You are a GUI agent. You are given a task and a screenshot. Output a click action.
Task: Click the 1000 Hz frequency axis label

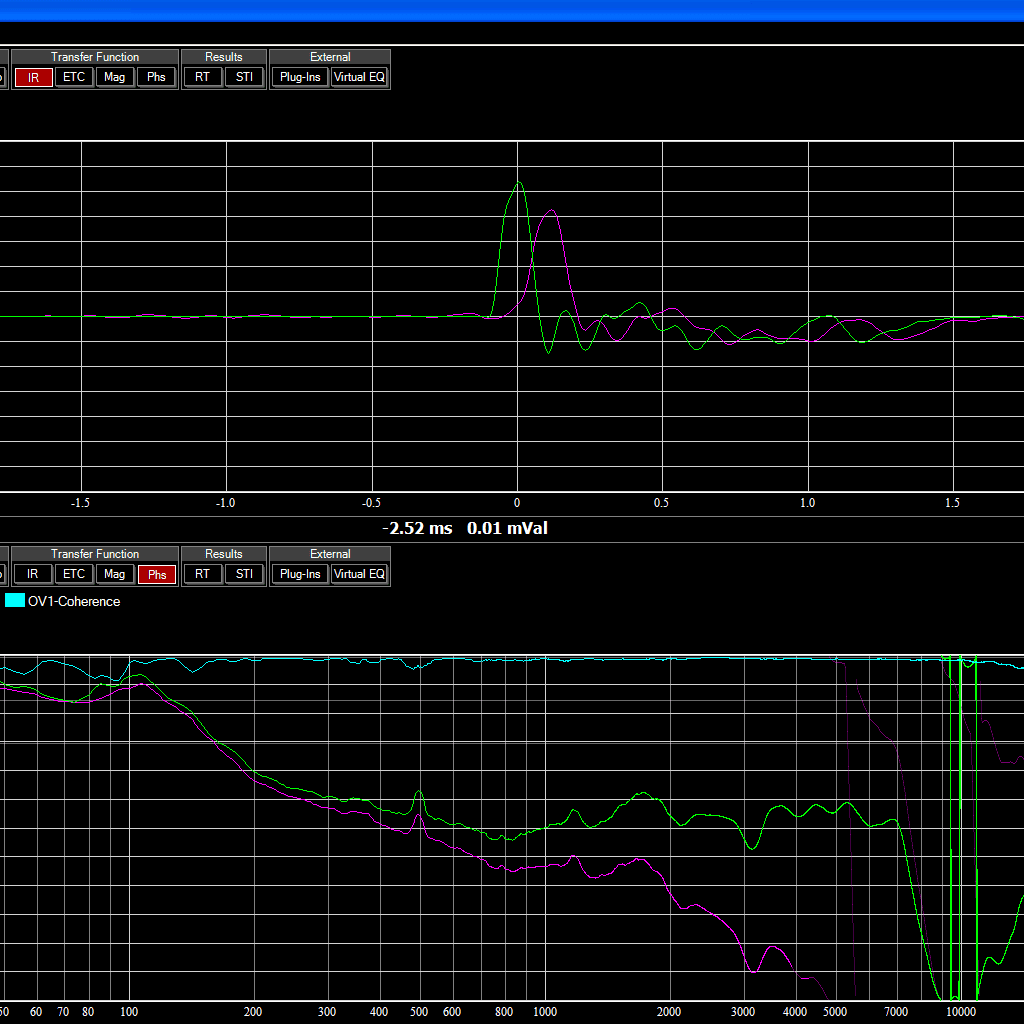click(x=545, y=1012)
